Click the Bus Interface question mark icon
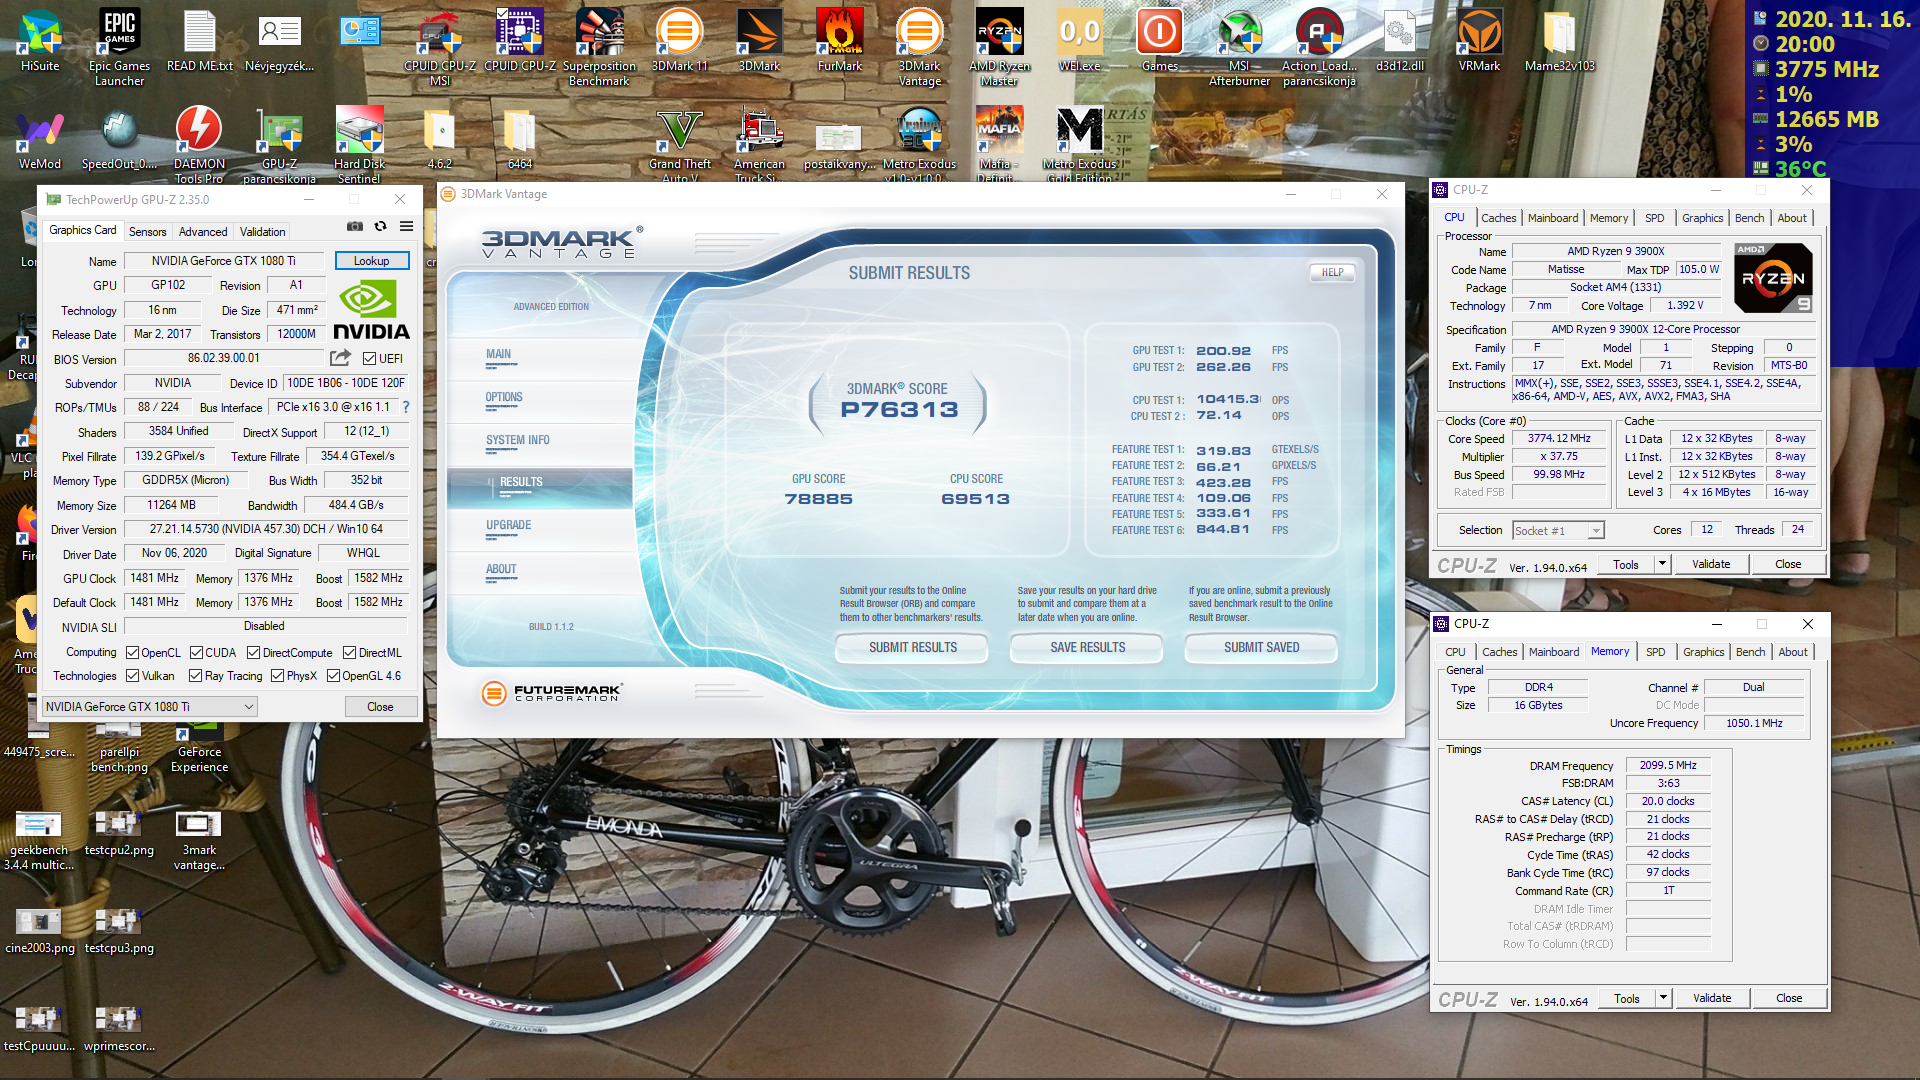 pos(405,407)
